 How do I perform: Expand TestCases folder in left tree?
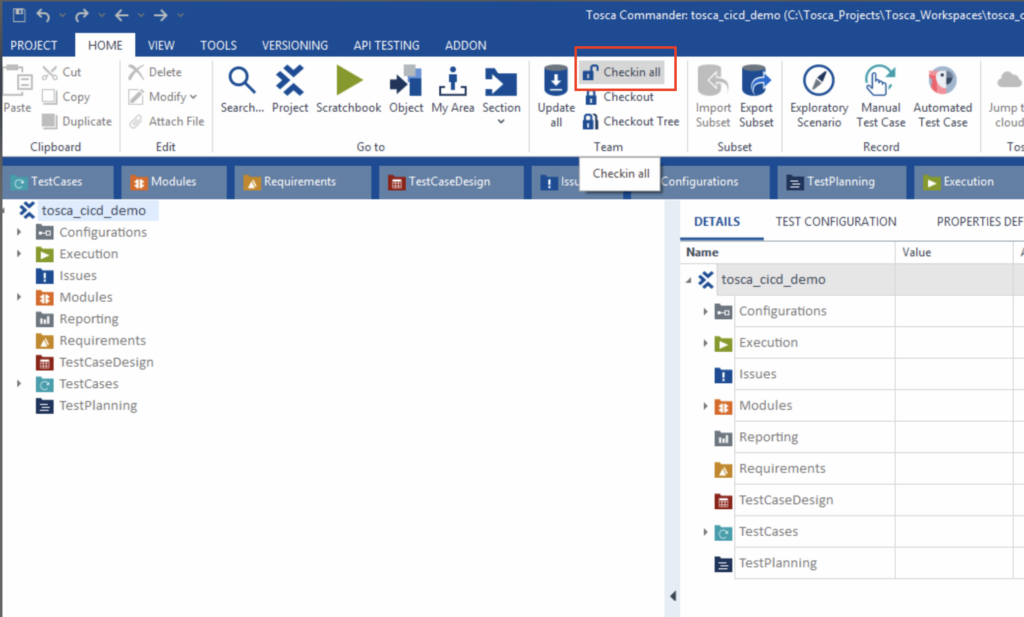[19, 383]
